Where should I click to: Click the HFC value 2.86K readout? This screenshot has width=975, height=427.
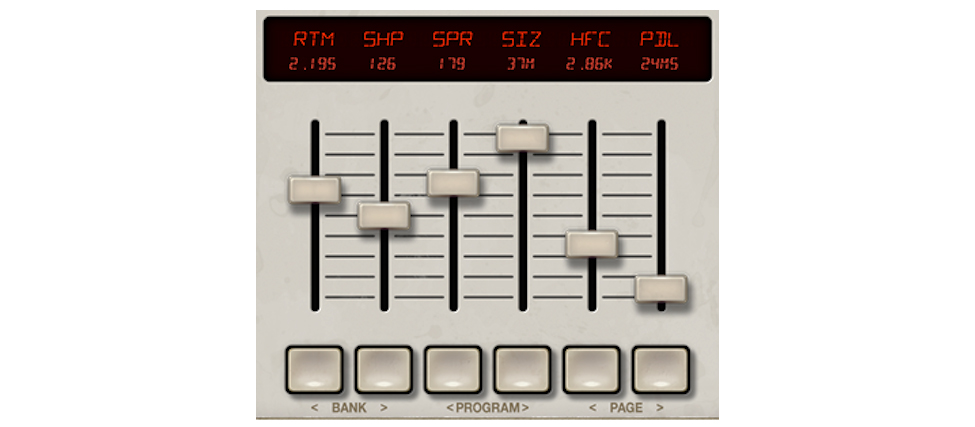point(590,65)
